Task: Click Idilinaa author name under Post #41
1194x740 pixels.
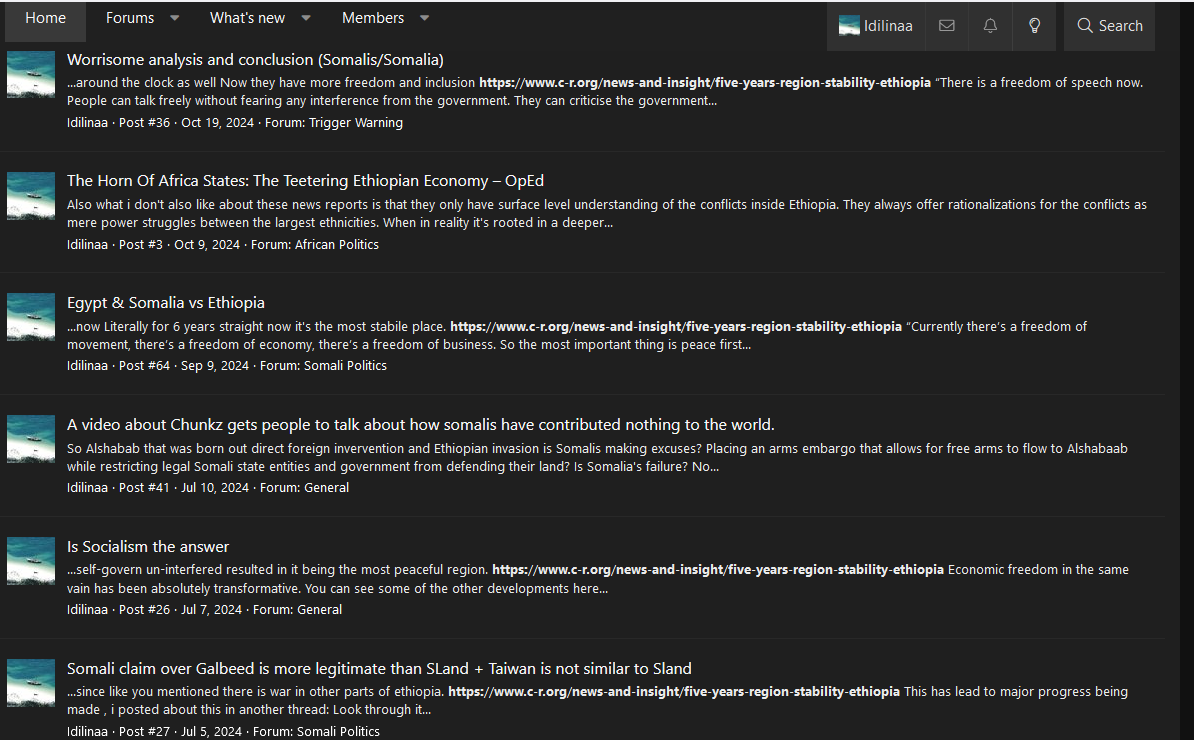Action: click(x=88, y=487)
